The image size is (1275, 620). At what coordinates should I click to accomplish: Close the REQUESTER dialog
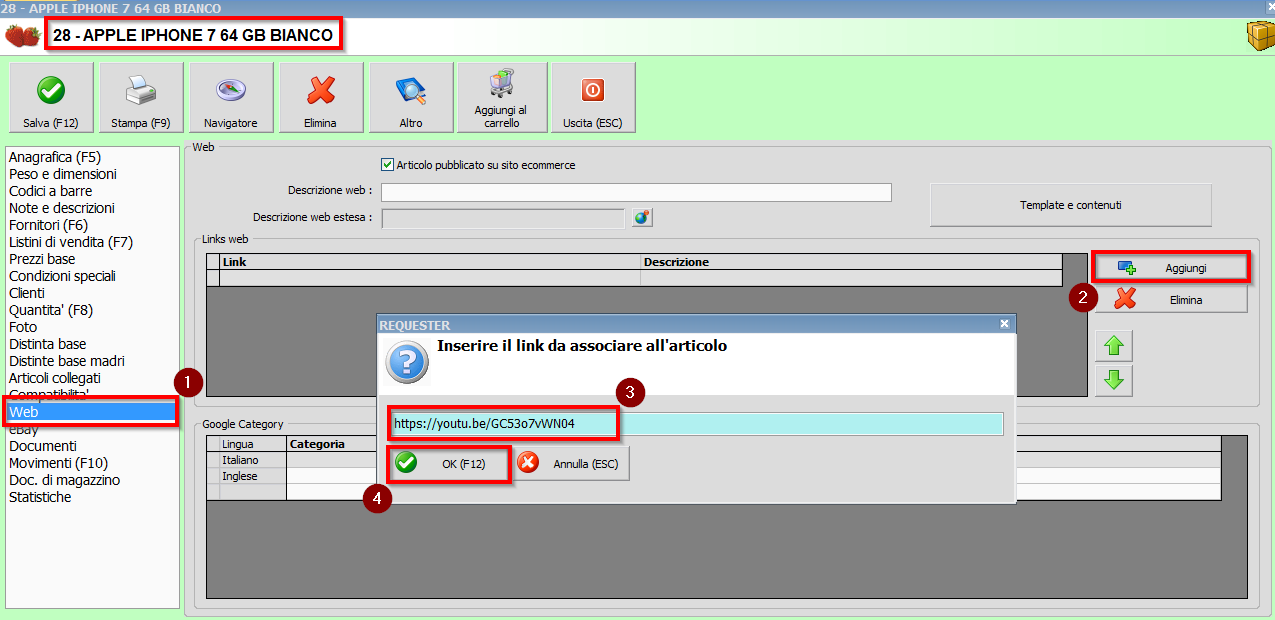click(x=1005, y=324)
